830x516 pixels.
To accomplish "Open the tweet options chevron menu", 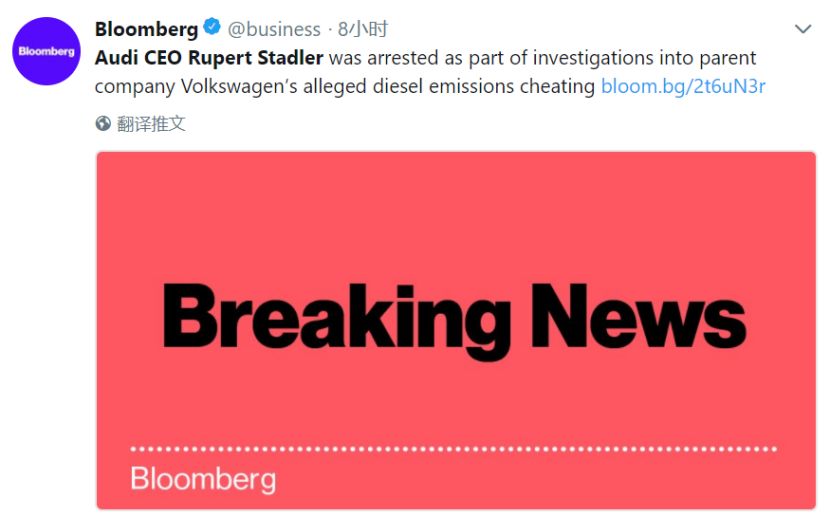I will point(802,30).
